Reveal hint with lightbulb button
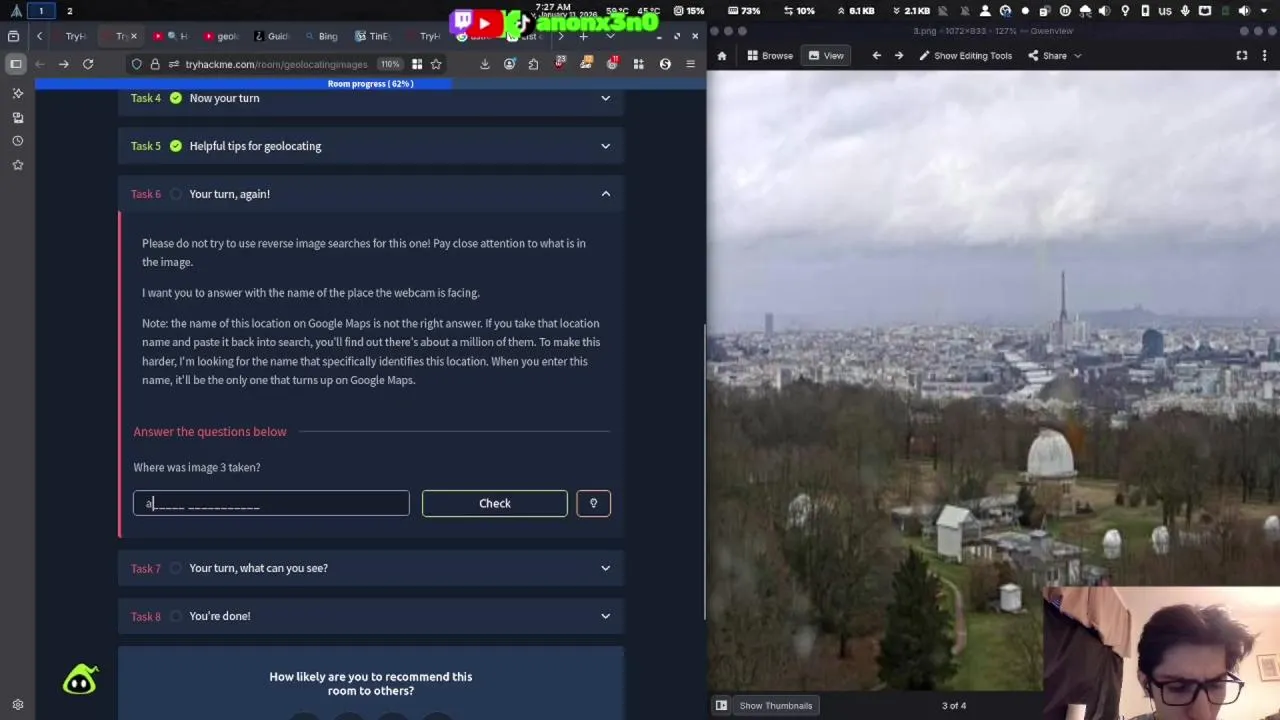Screen dimensions: 1280x720 click(x=593, y=503)
